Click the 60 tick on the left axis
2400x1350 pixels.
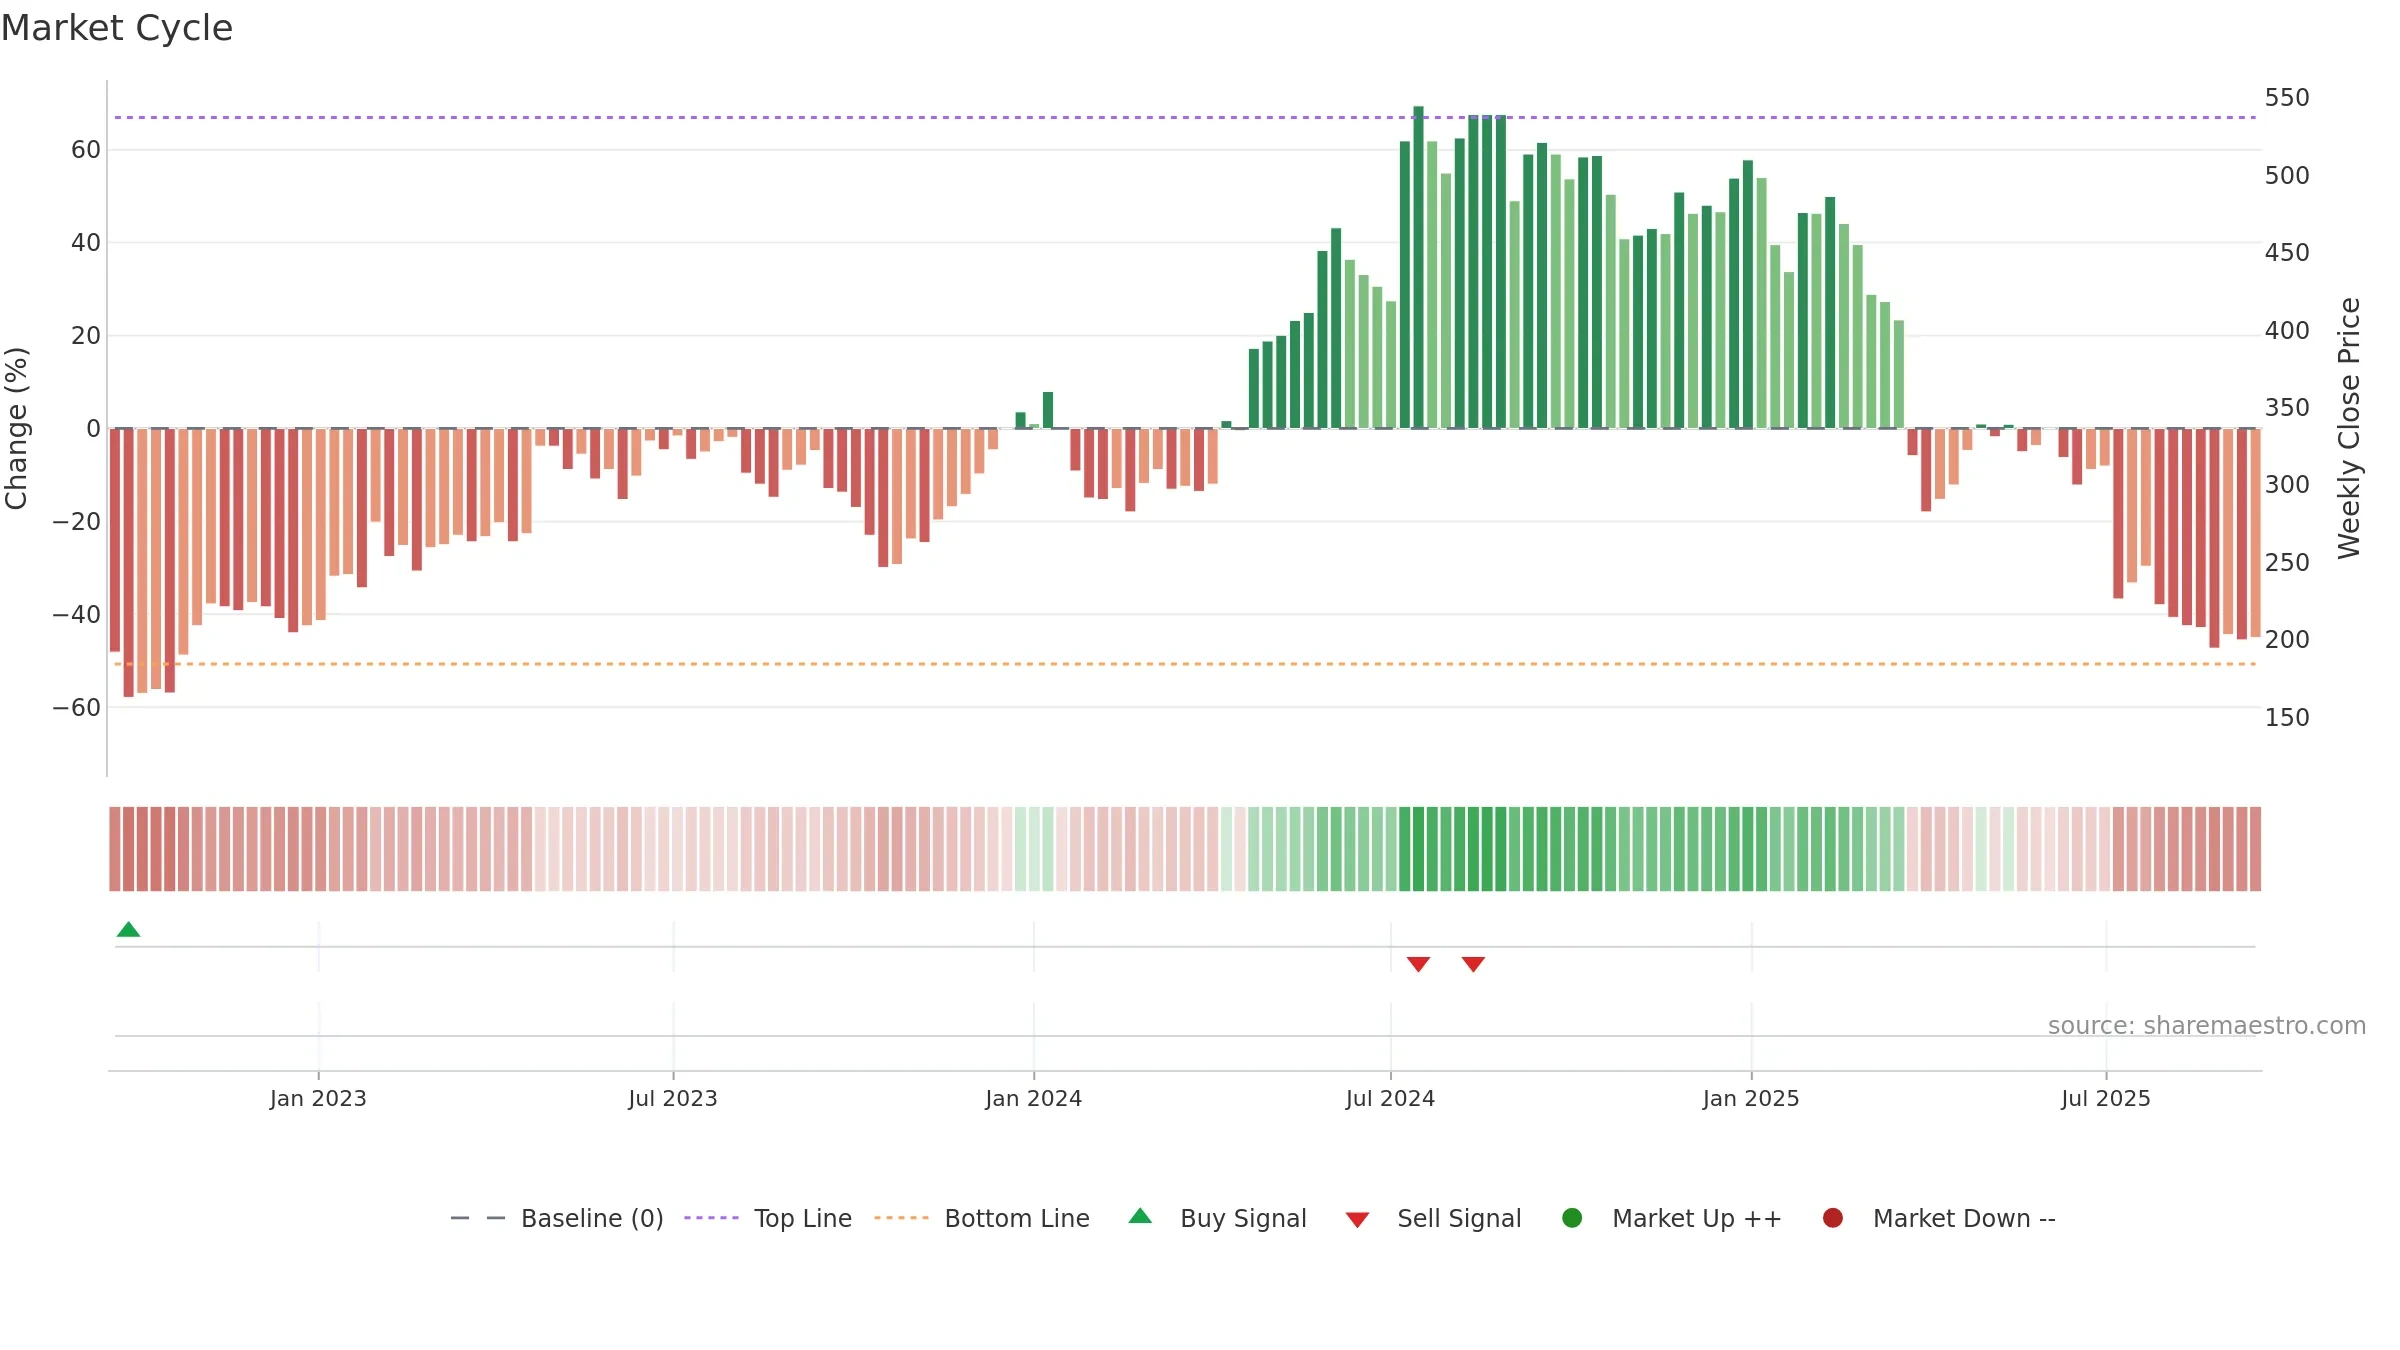coord(86,150)
